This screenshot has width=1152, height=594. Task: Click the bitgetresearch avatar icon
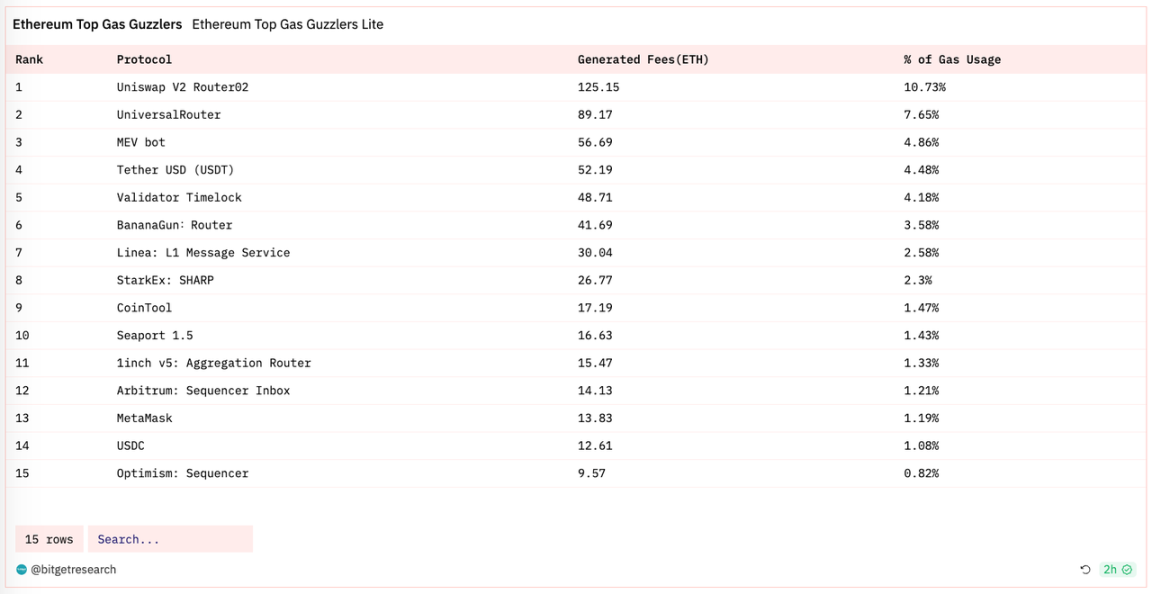pos(22,570)
